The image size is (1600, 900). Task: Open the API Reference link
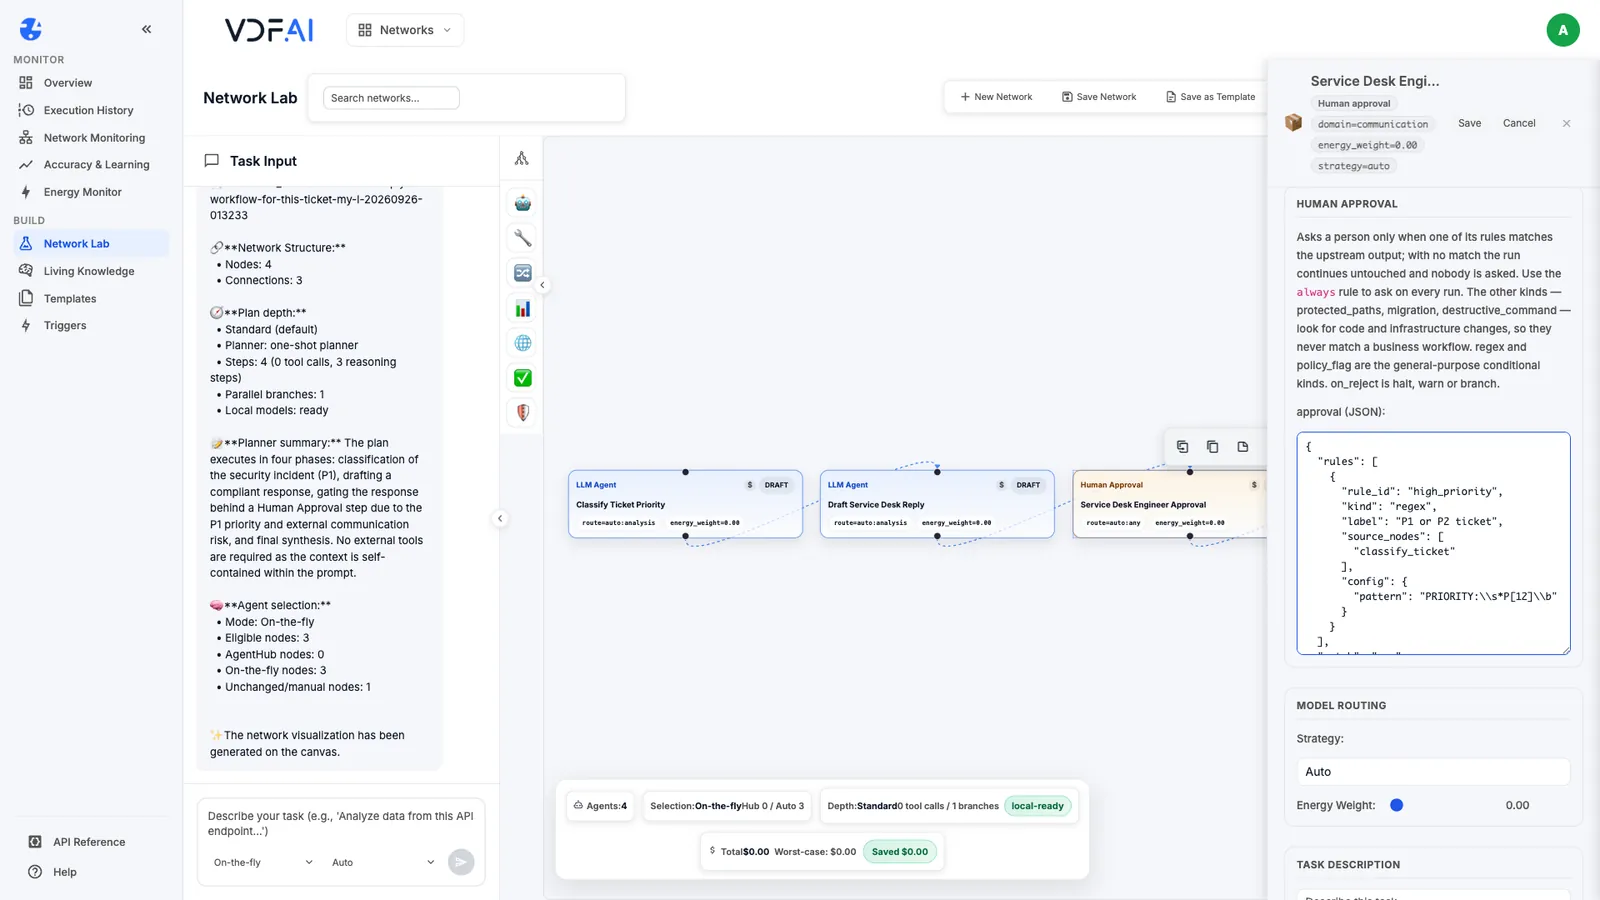pos(89,842)
